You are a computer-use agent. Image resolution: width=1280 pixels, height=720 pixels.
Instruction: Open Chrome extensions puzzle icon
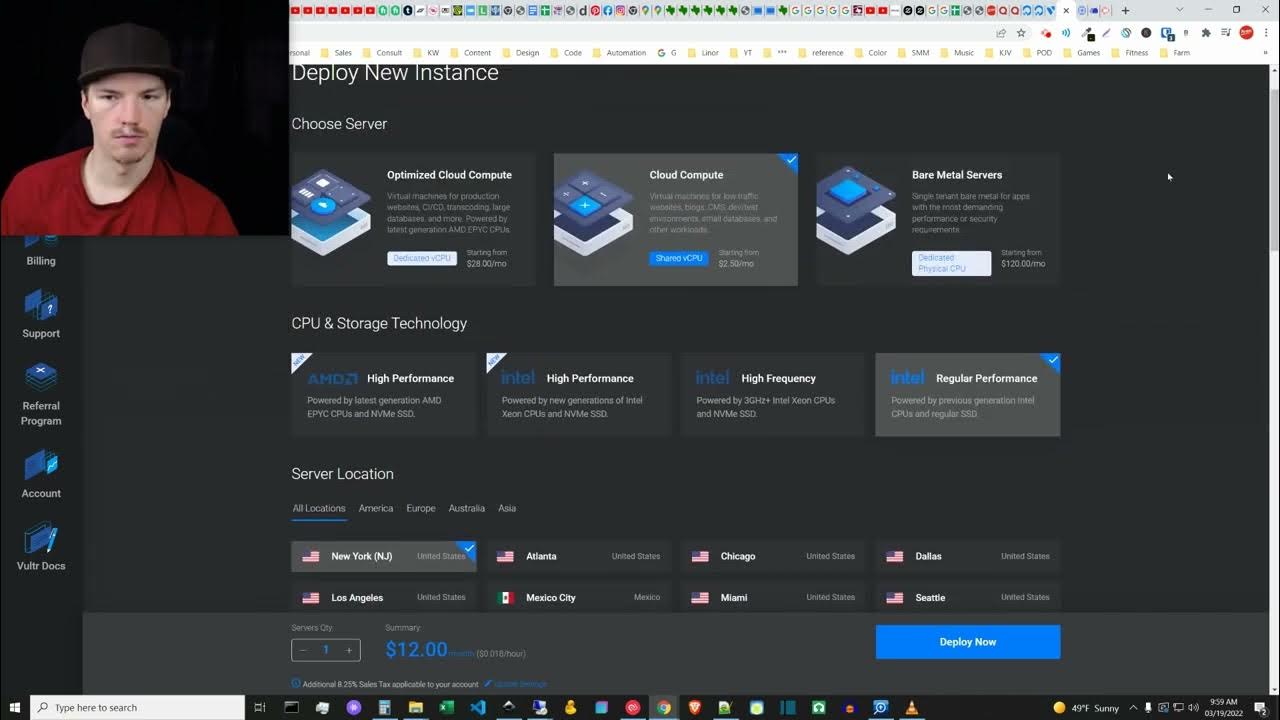(1206, 32)
